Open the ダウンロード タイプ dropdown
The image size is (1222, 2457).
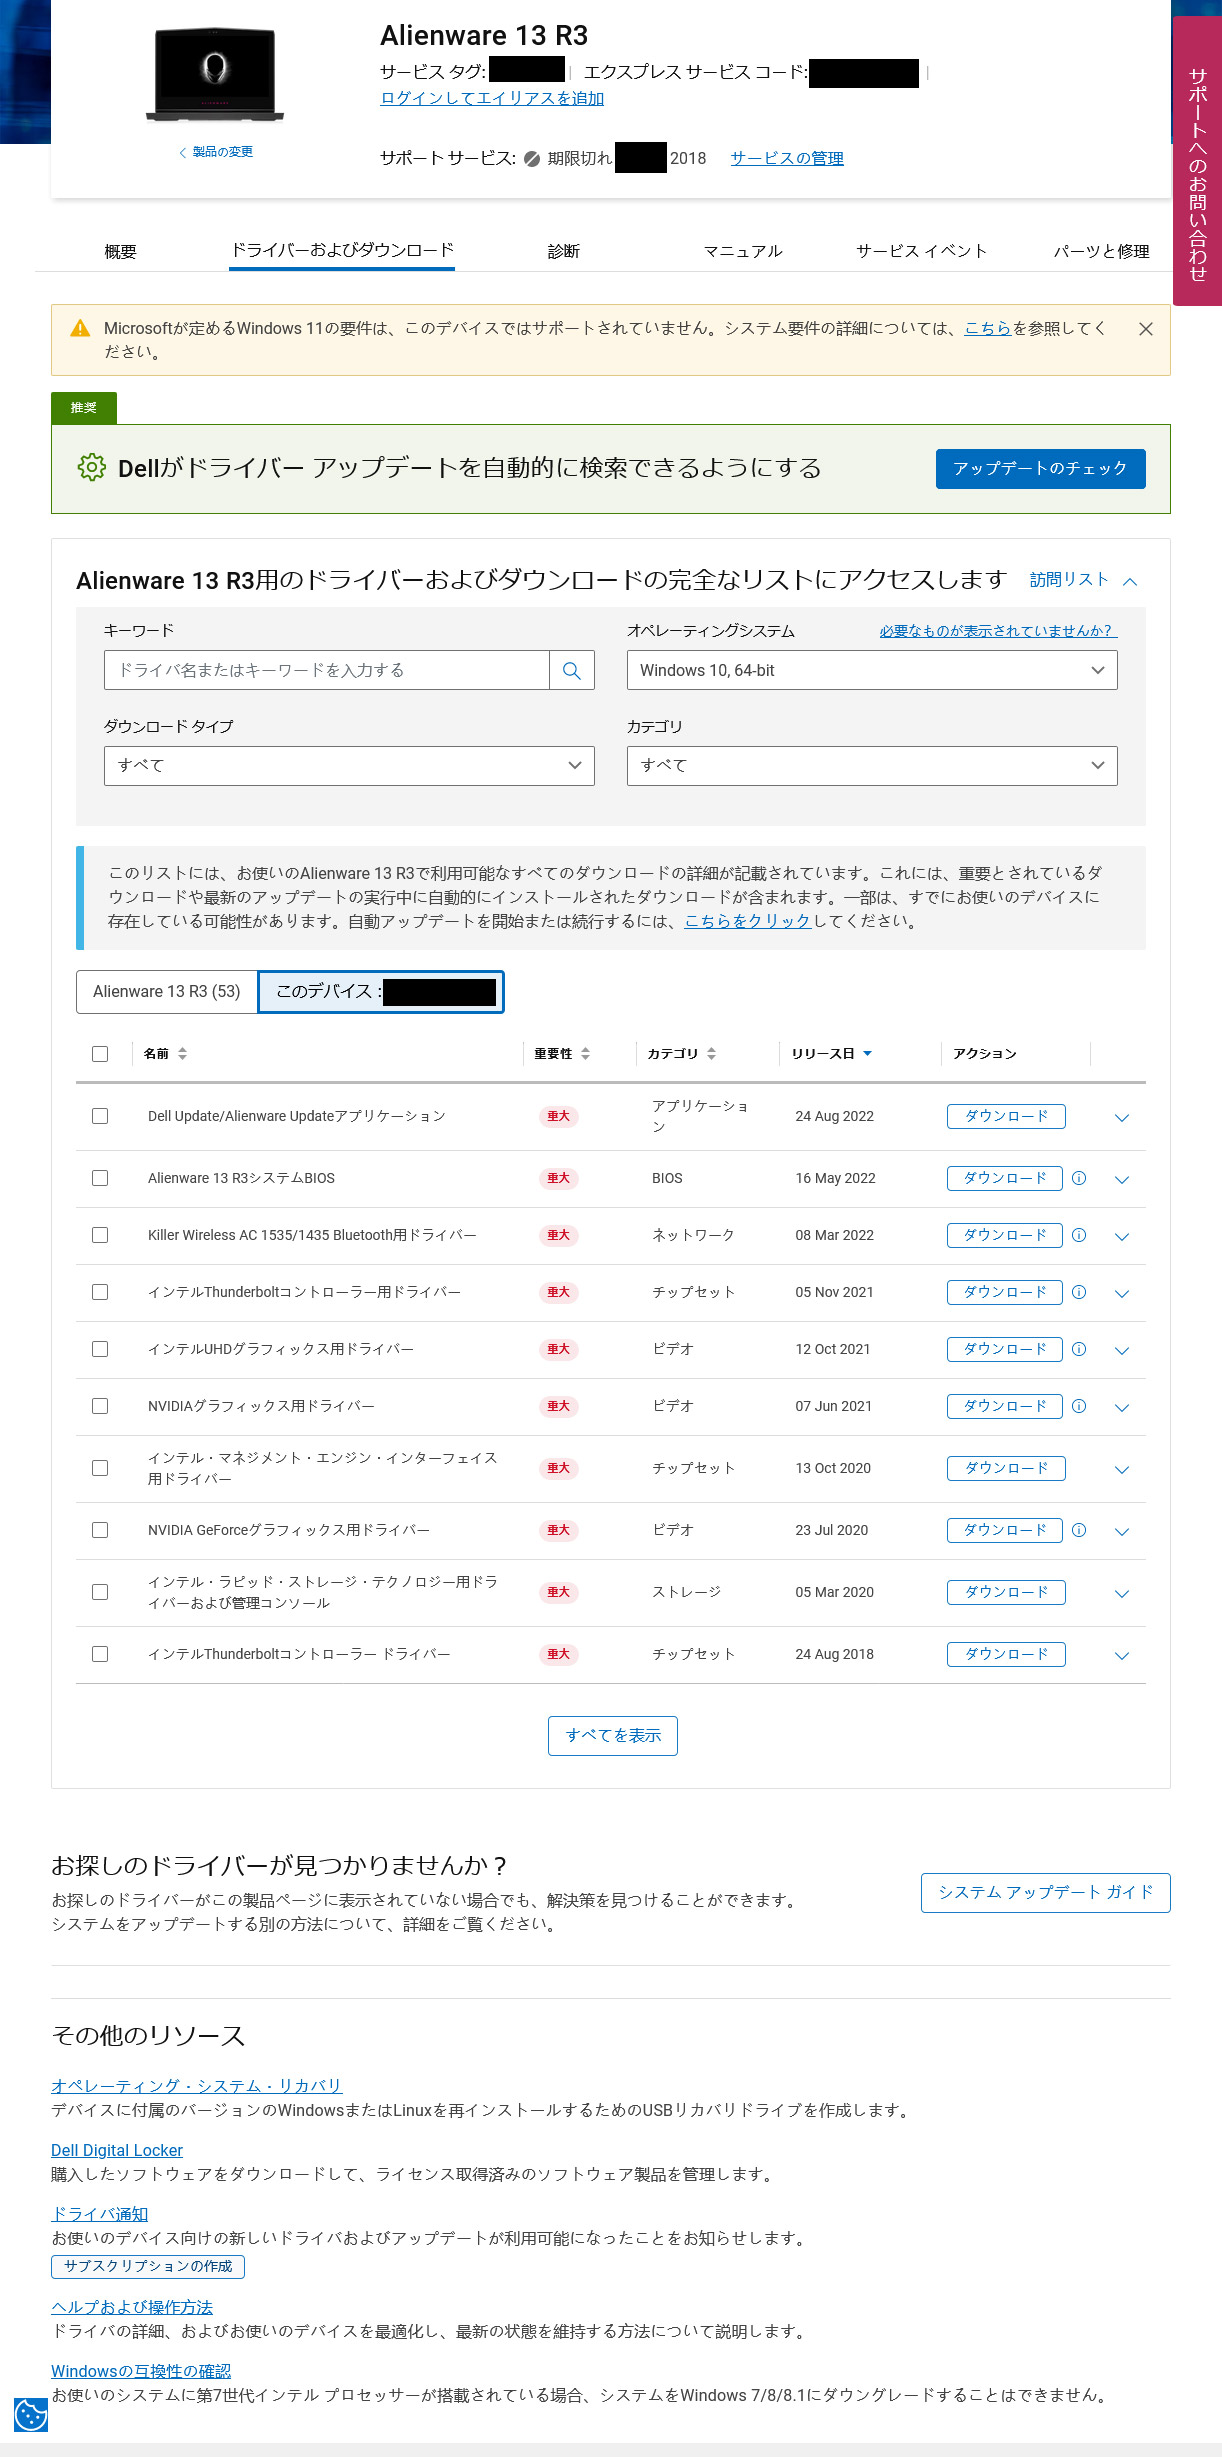click(349, 766)
